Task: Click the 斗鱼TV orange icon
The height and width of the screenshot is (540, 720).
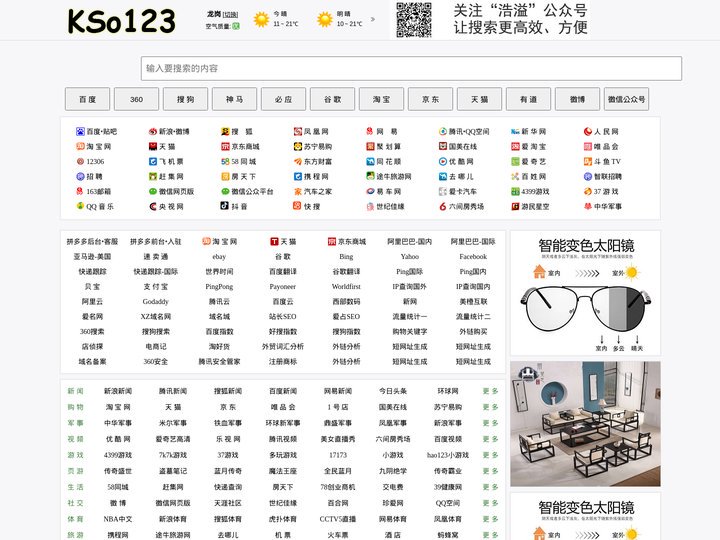Action: click(x=588, y=162)
